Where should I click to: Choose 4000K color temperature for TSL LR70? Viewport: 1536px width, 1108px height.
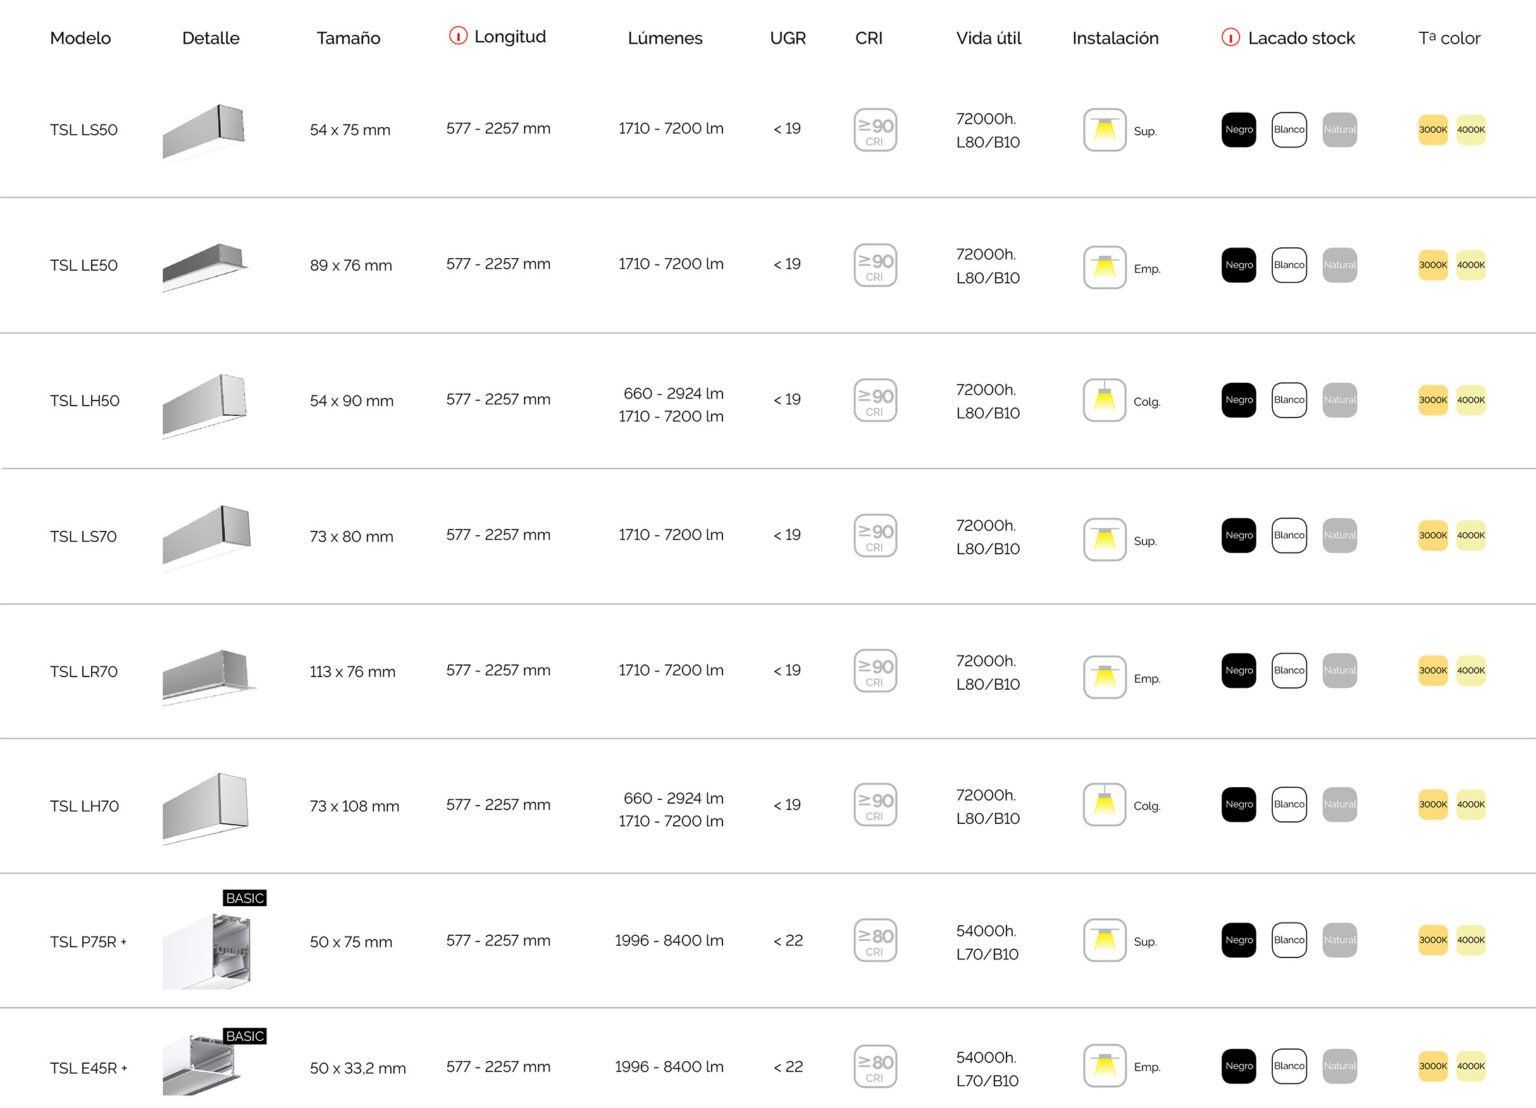(1471, 671)
